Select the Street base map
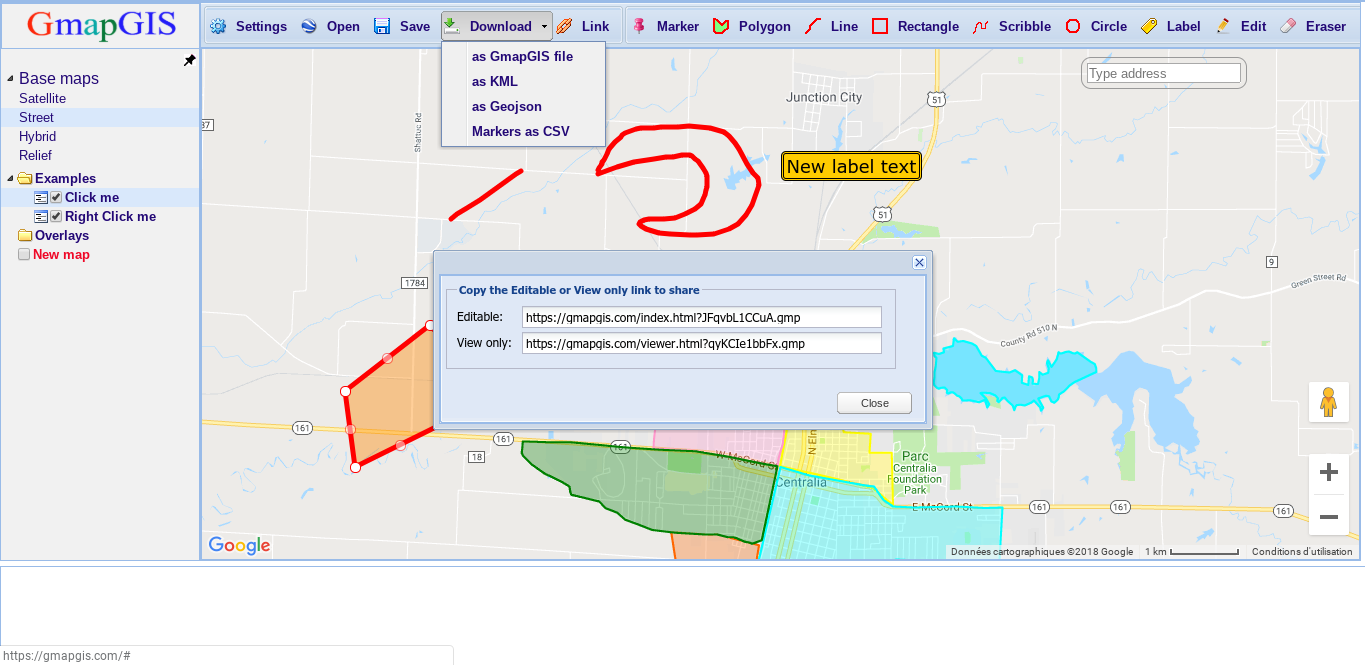This screenshot has width=1365, height=665. (x=37, y=118)
